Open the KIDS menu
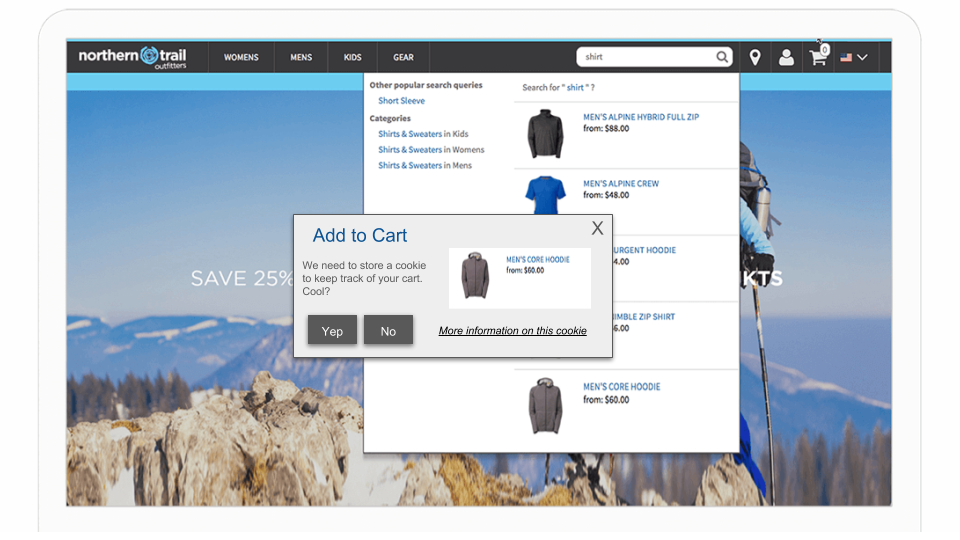This screenshot has height=540, width=960. (353, 58)
